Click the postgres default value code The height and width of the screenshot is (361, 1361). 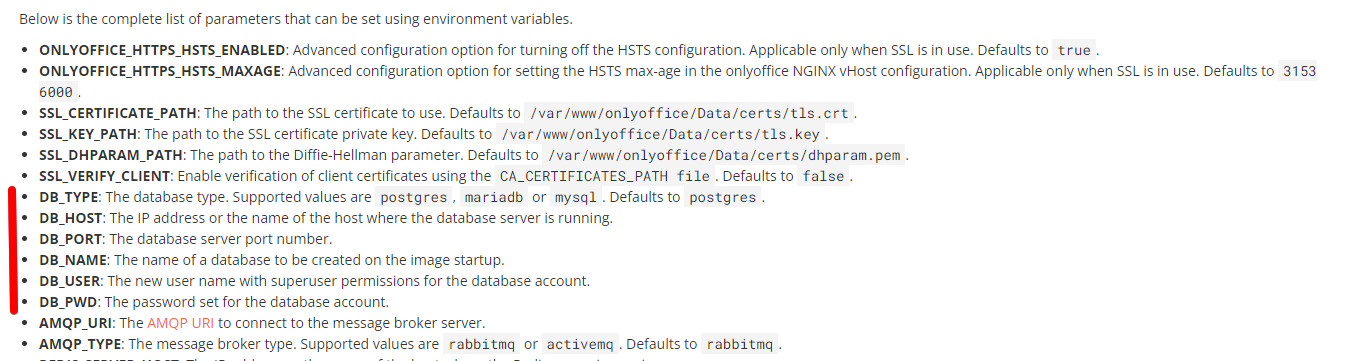725,197
